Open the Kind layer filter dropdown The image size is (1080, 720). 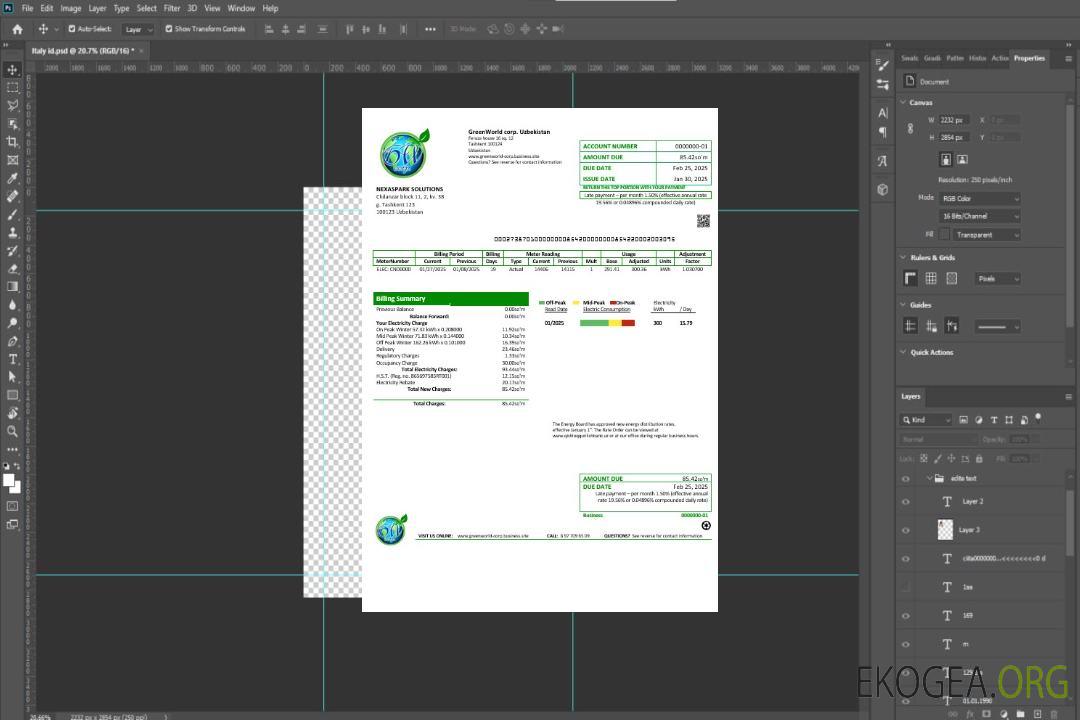[926, 420]
